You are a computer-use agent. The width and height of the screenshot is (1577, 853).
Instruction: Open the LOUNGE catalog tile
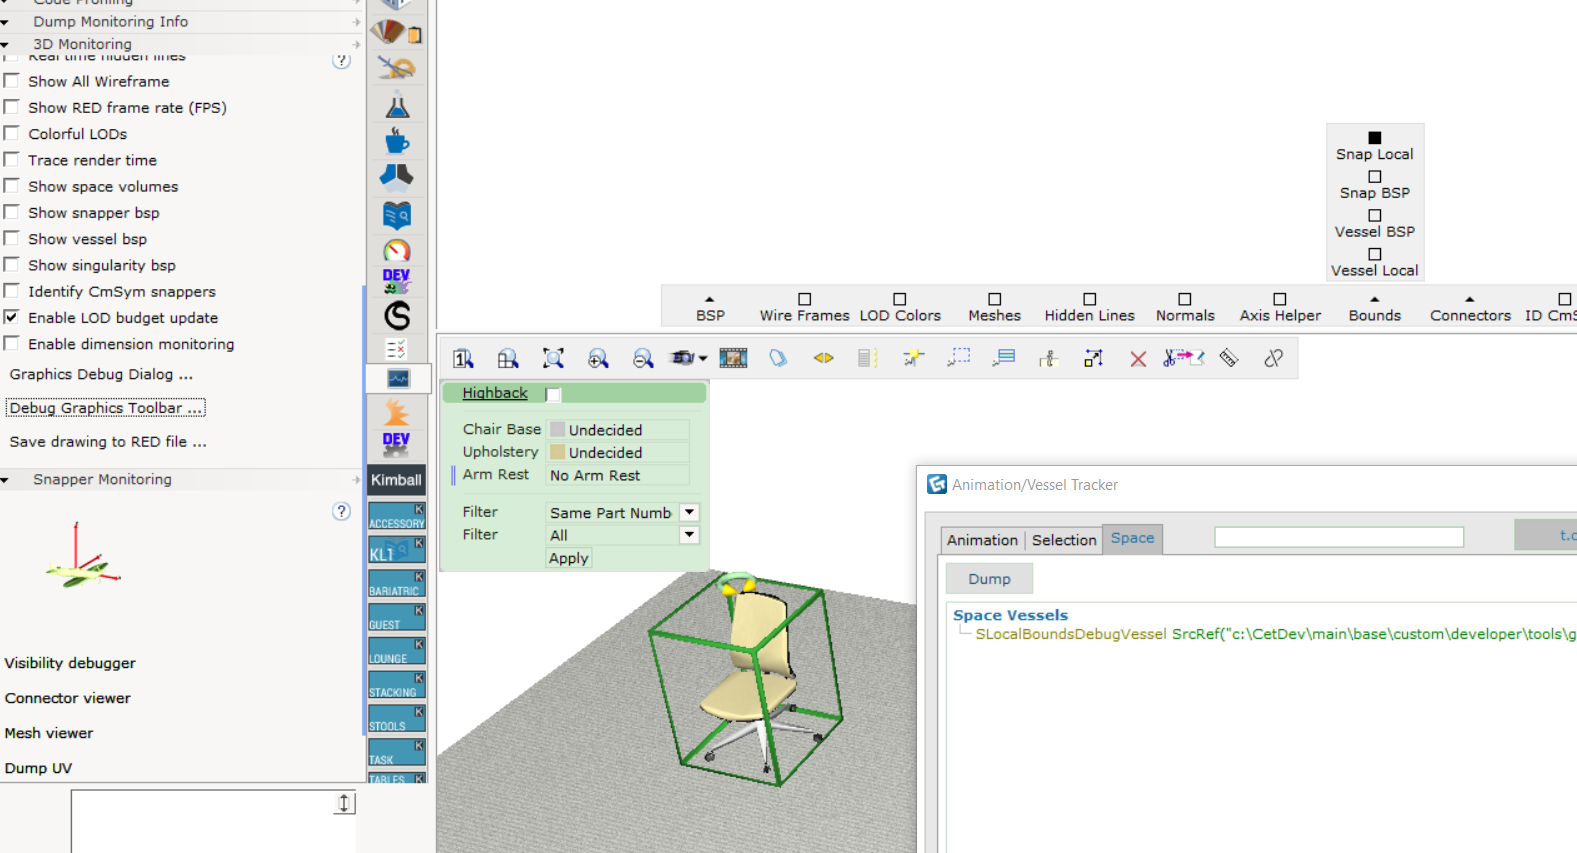click(x=397, y=651)
